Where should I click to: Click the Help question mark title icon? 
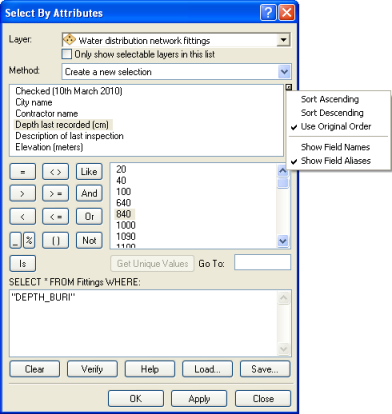coord(268,13)
